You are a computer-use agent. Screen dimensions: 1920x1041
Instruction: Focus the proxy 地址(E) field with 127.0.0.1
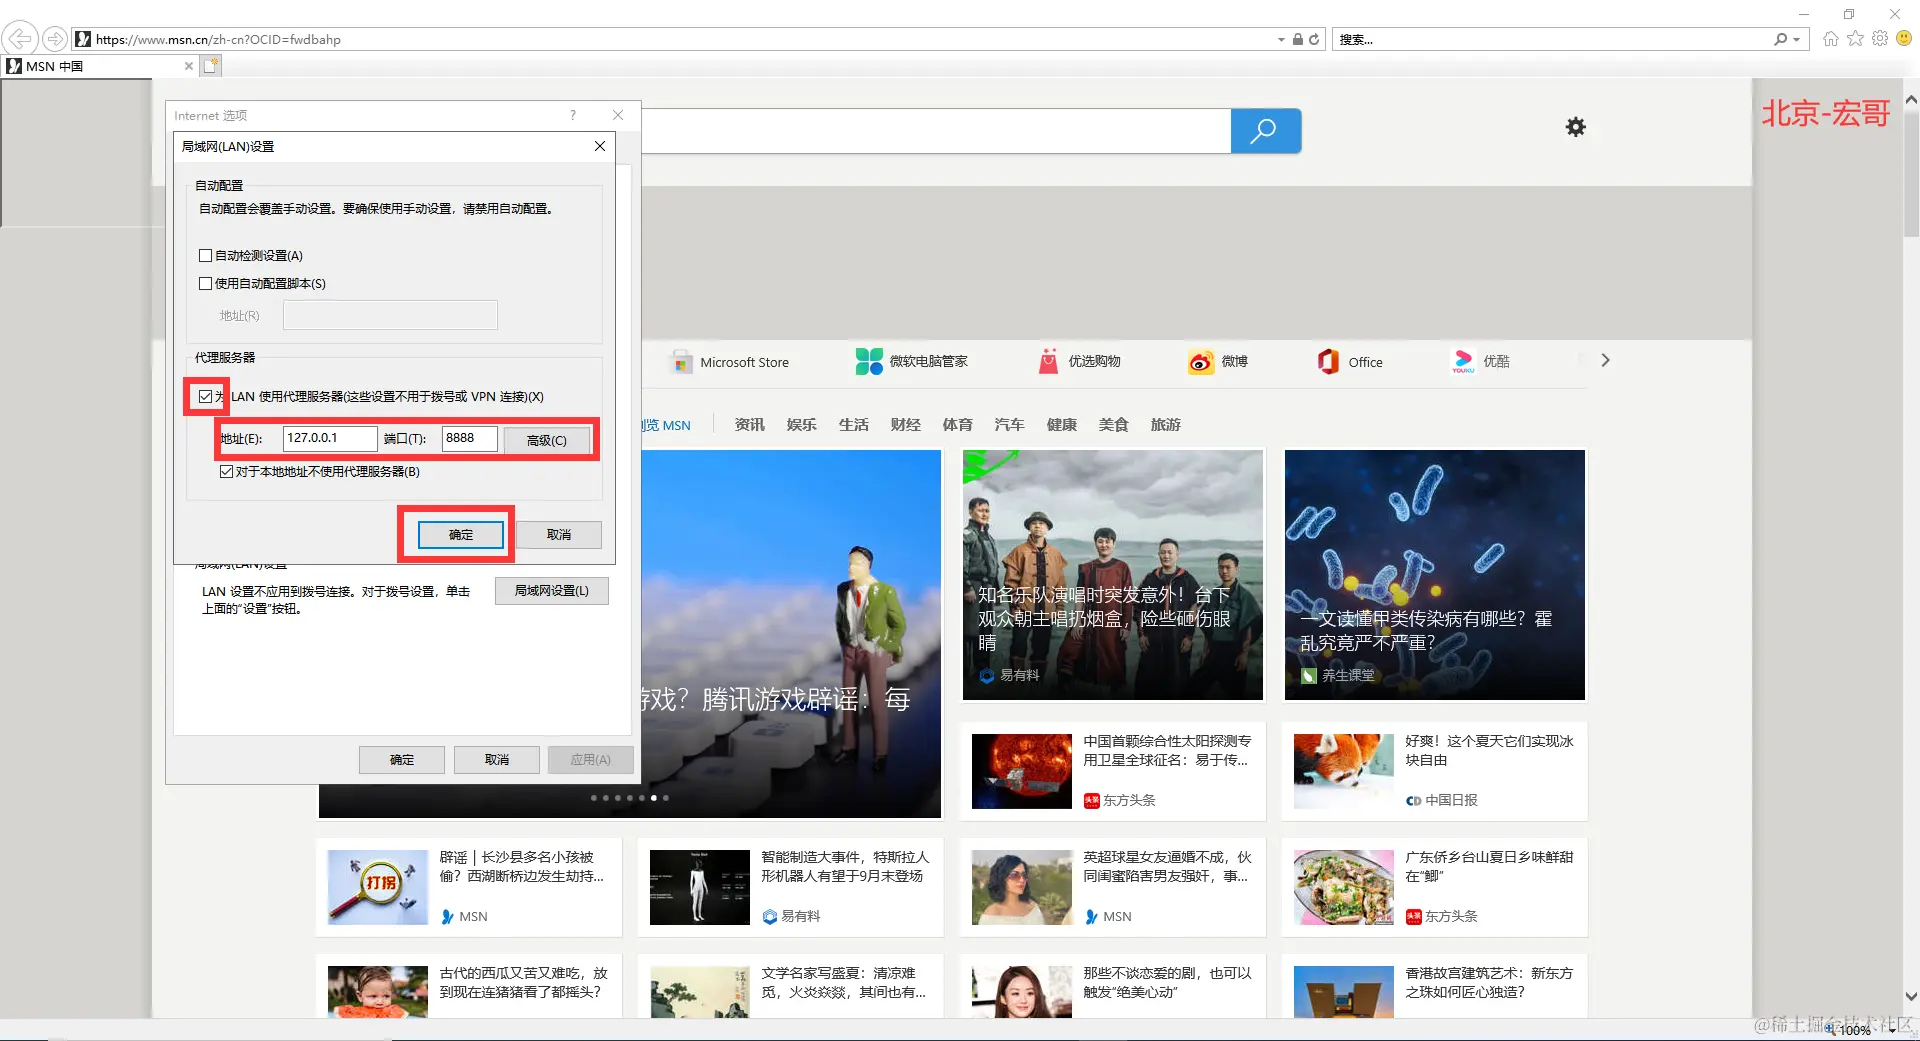[330, 438]
